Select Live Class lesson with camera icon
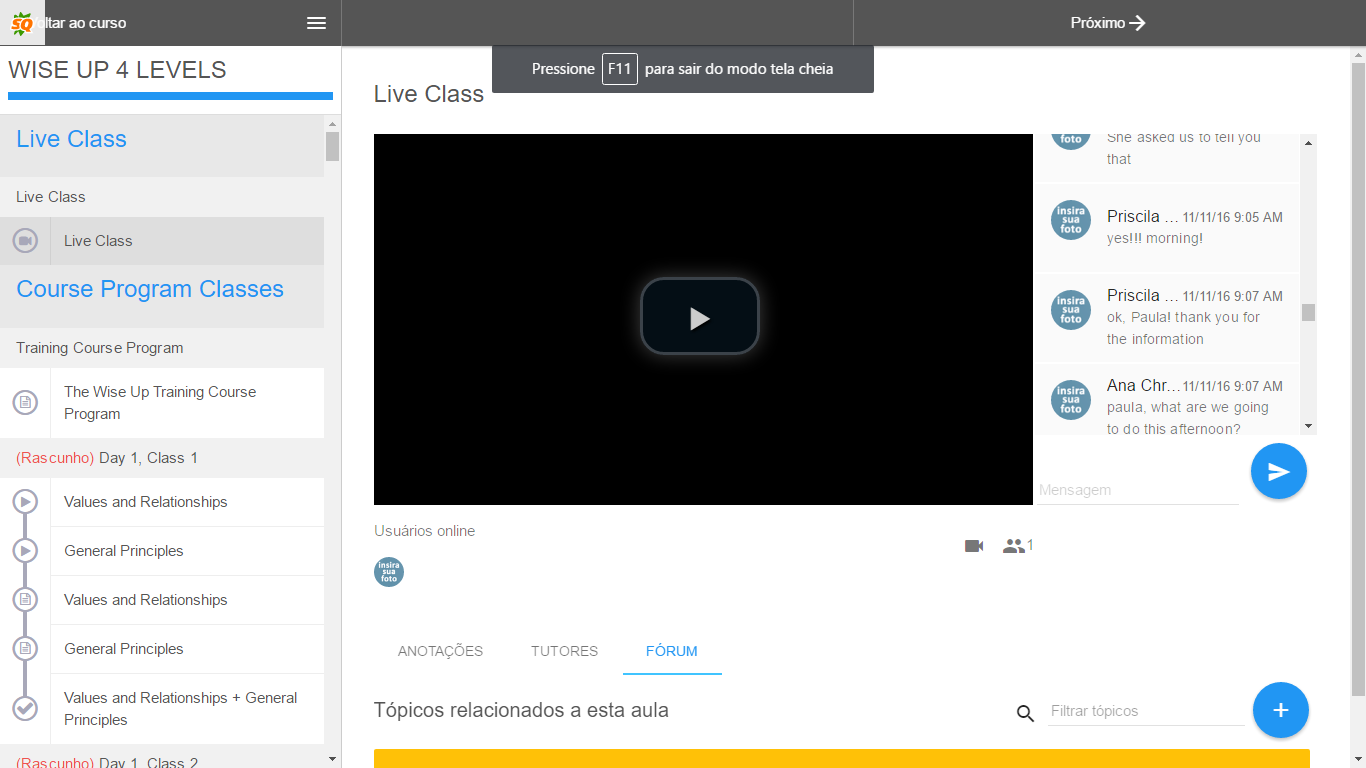Image resolution: width=1366 pixels, height=768 pixels. pyautogui.click(x=162, y=241)
